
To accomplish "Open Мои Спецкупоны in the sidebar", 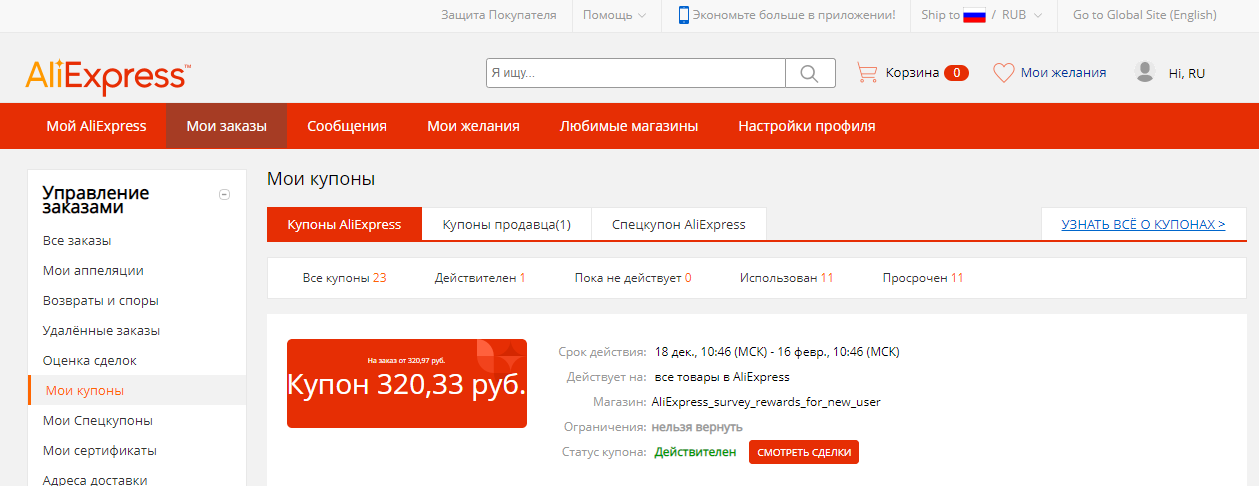I will coord(98,420).
